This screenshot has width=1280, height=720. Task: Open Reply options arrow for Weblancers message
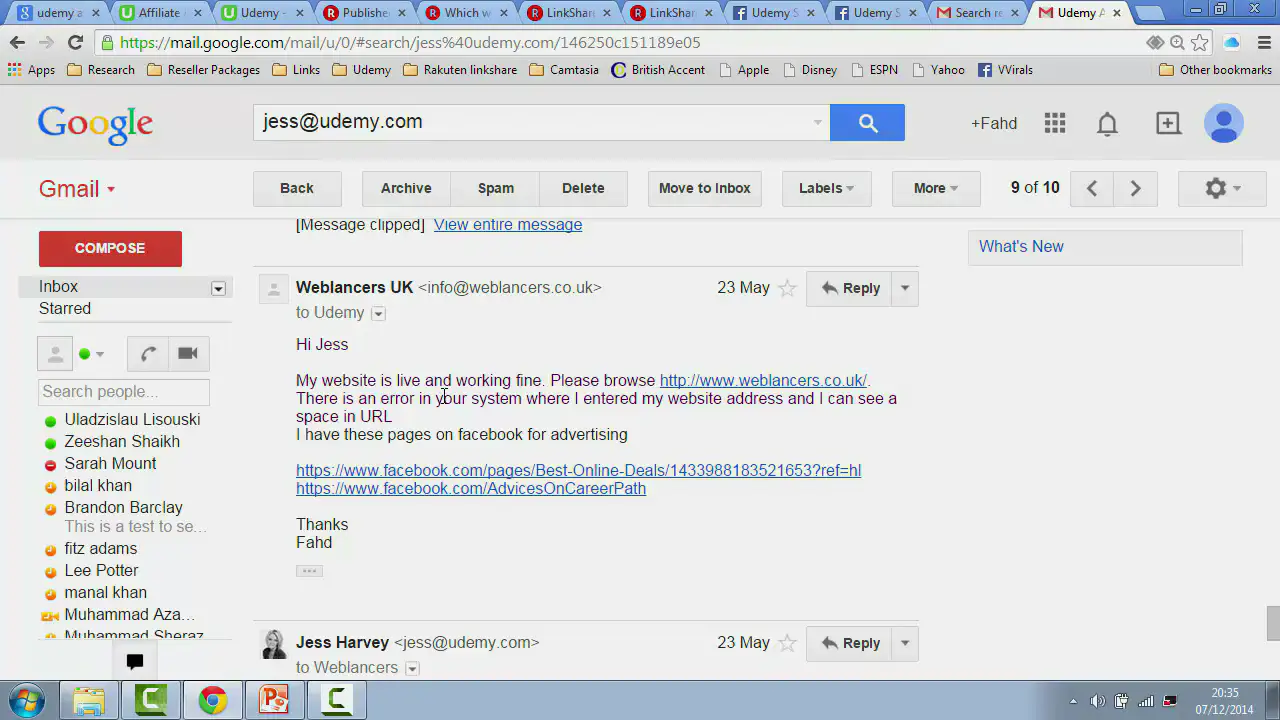coord(905,288)
